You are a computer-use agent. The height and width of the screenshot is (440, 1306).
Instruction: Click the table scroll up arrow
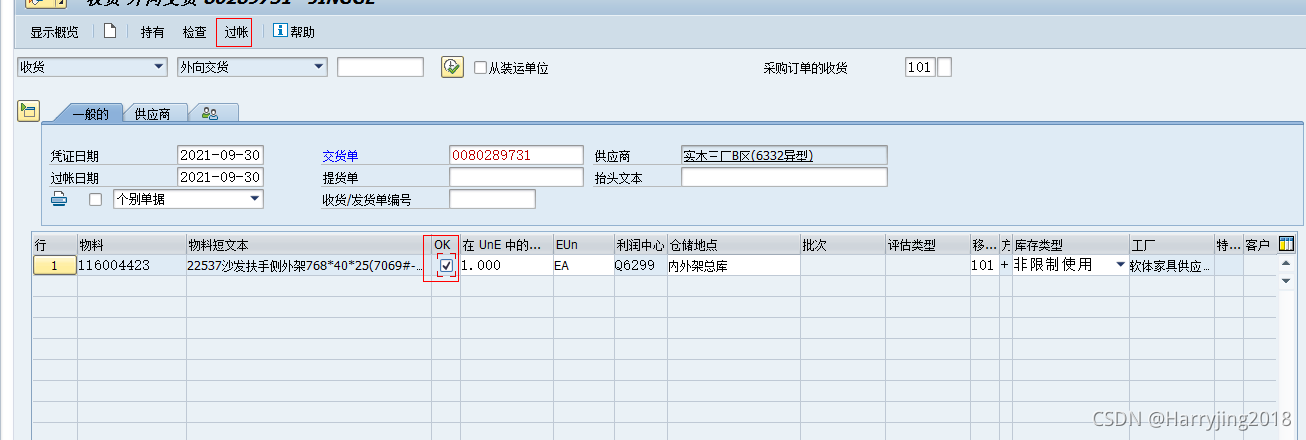pyautogui.click(x=1287, y=264)
